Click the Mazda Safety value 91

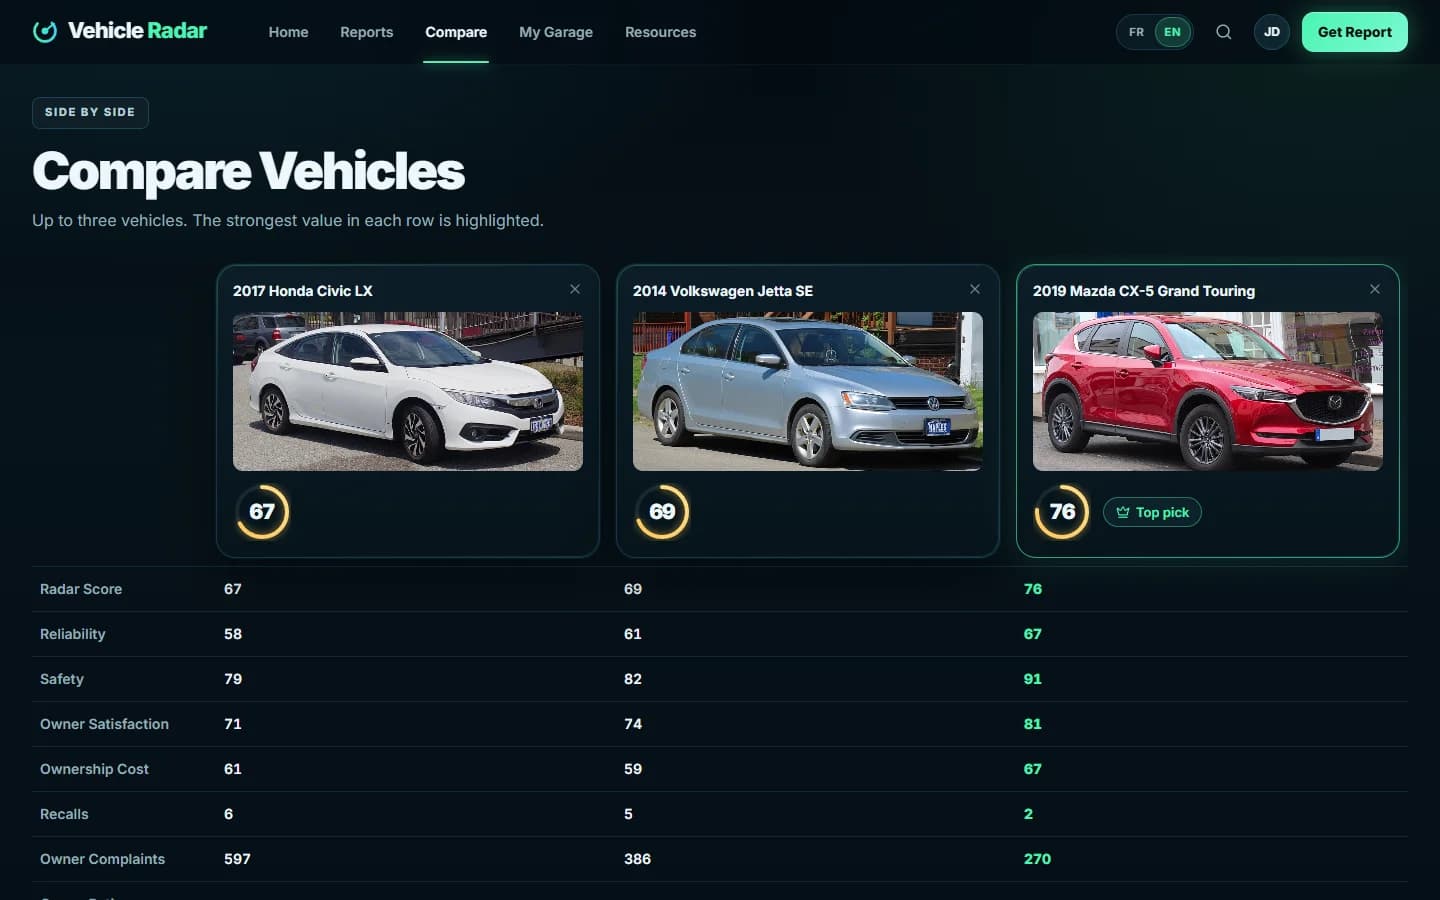tap(1033, 679)
